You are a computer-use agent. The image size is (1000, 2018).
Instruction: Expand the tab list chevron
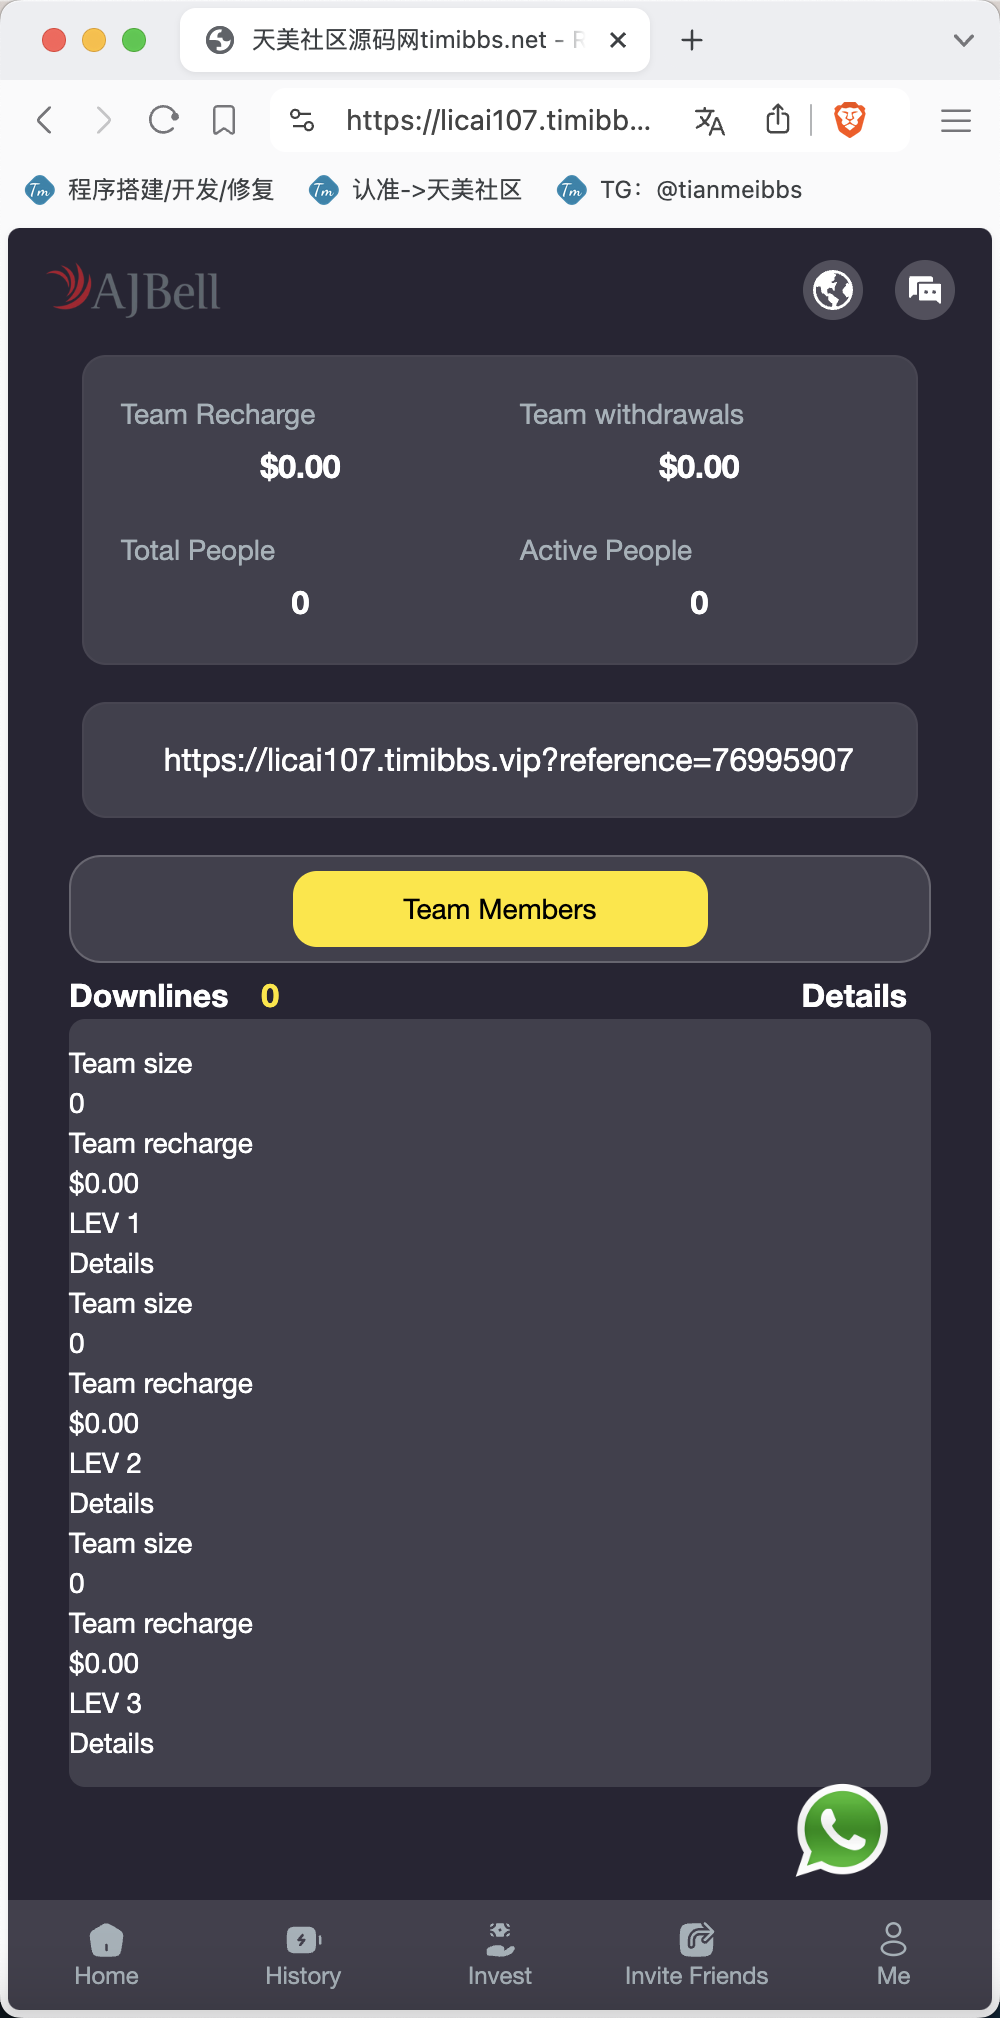963,40
